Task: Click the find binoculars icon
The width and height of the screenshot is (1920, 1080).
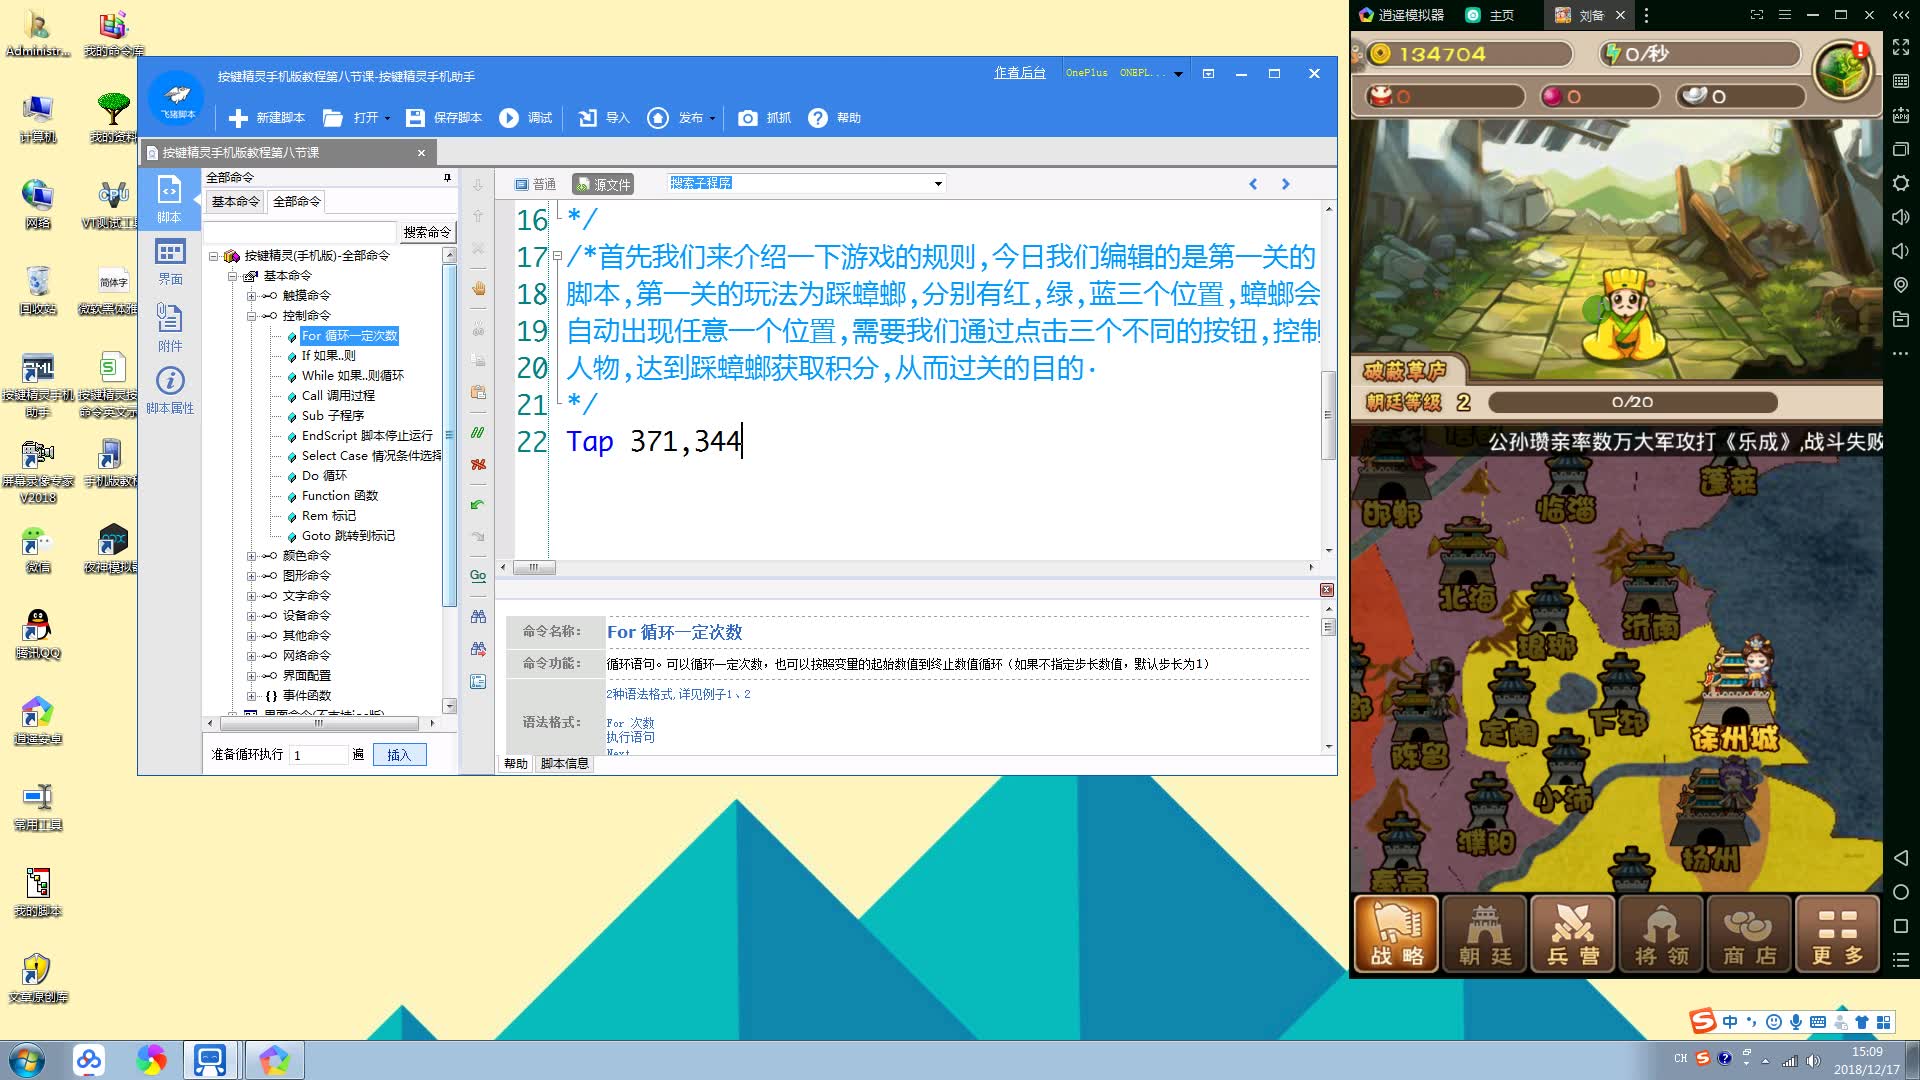Action: 478,617
